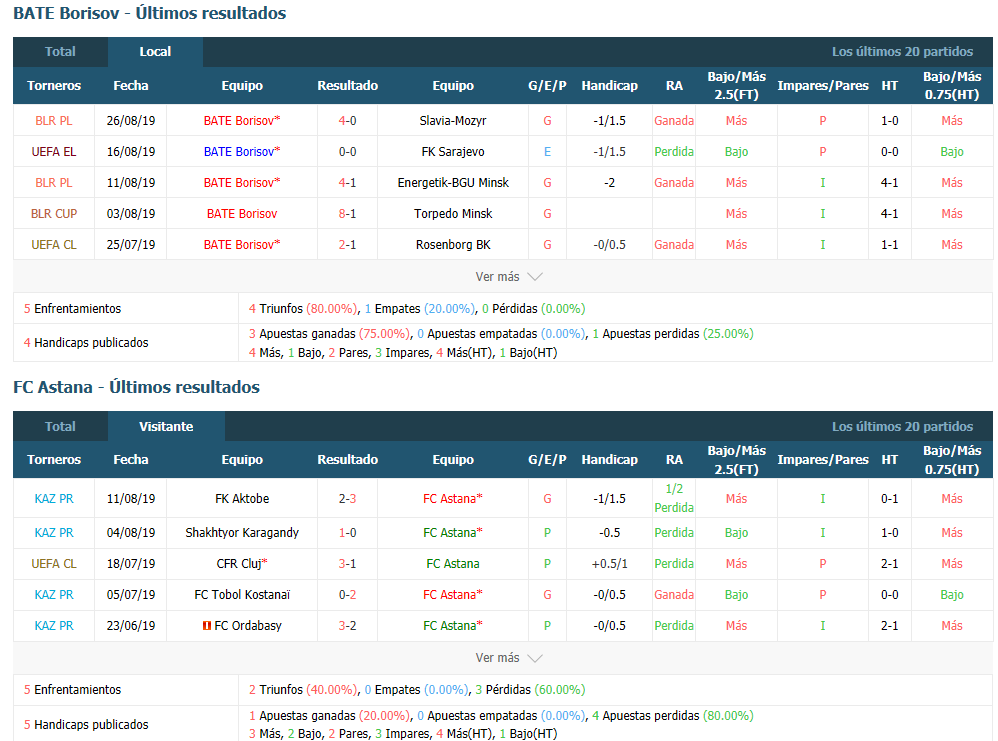Expand Ver más under BATE Borisov results

click(x=509, y=277)
